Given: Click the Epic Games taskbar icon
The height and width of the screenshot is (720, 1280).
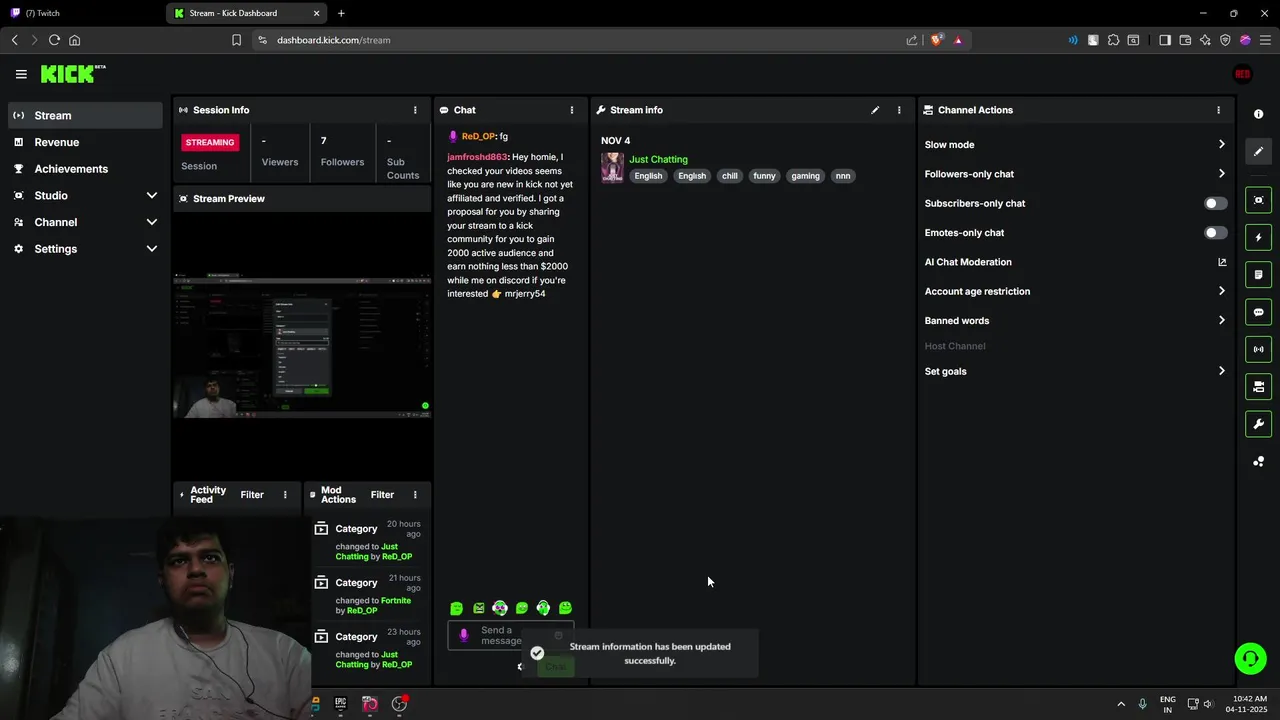Looking at the screenshot, I should point(341,703).
